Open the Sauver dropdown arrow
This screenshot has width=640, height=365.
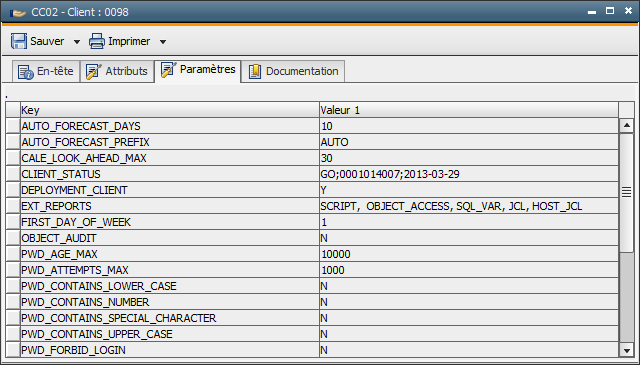pyautogui.click(x=77, y=42)
